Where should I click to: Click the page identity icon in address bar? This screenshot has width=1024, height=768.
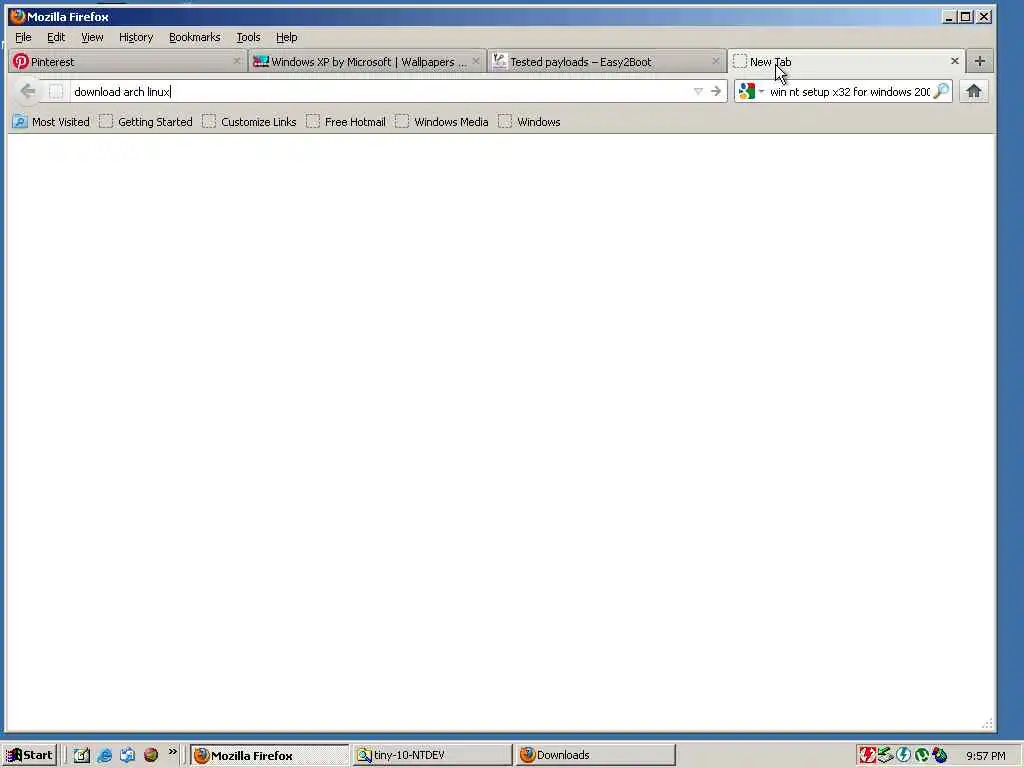(56, 91)
